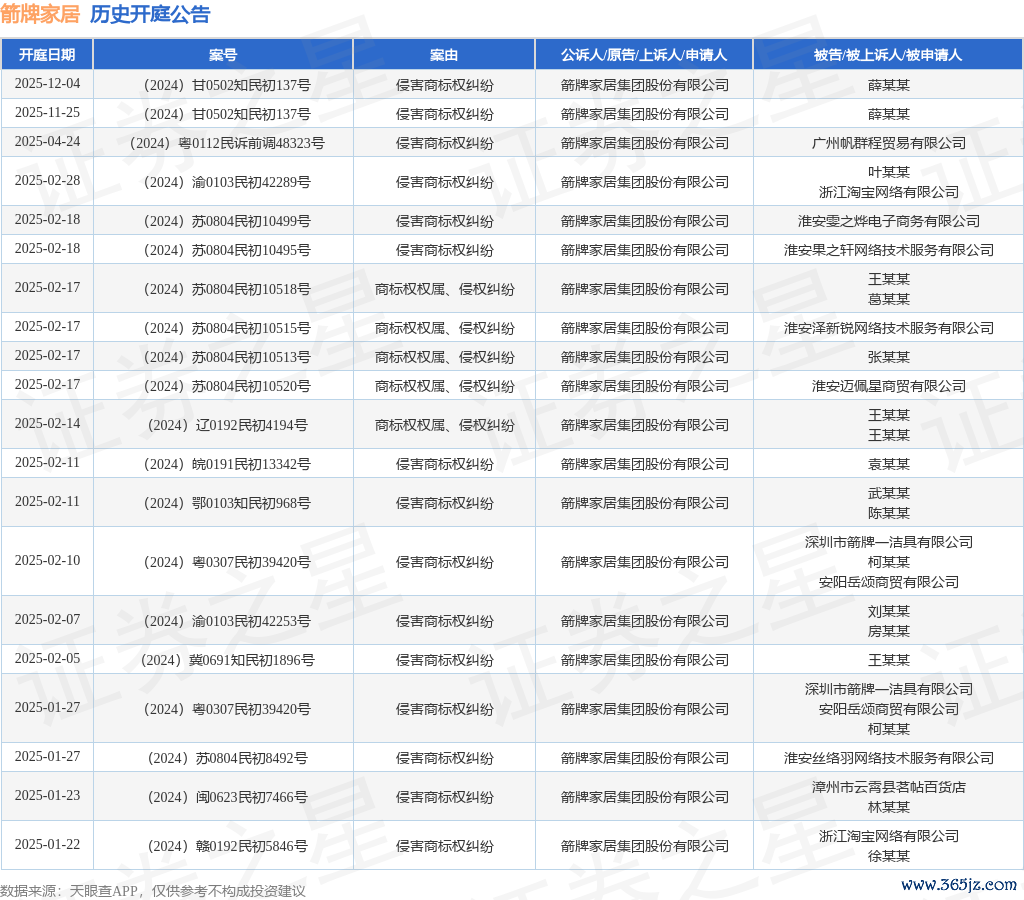Click defendant 淮安泽新锐网络技术服务有限公司

[x=888, y=329]
